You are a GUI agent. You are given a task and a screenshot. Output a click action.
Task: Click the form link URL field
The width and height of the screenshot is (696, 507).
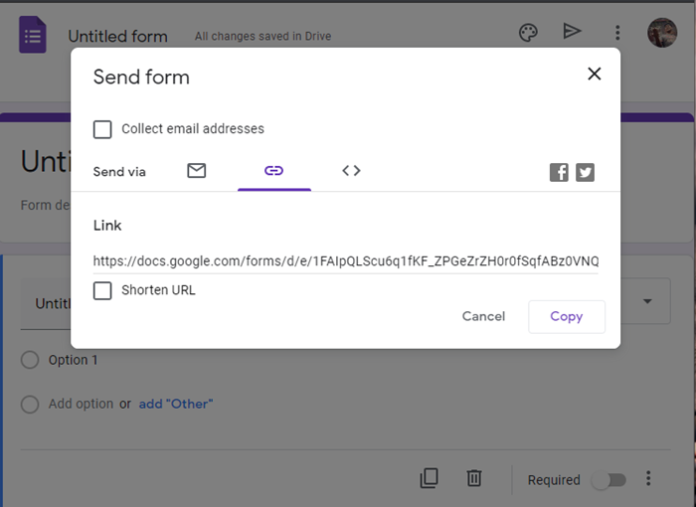point(345,261)
